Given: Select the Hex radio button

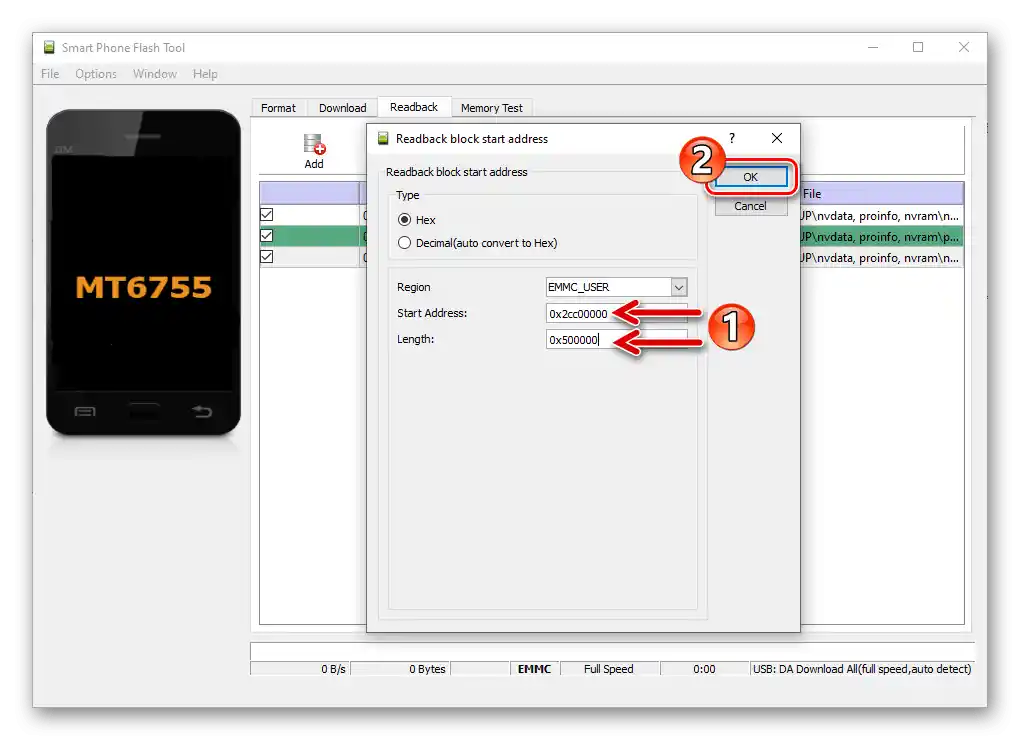Looking at the screenshot, I should tap(405, 220).
